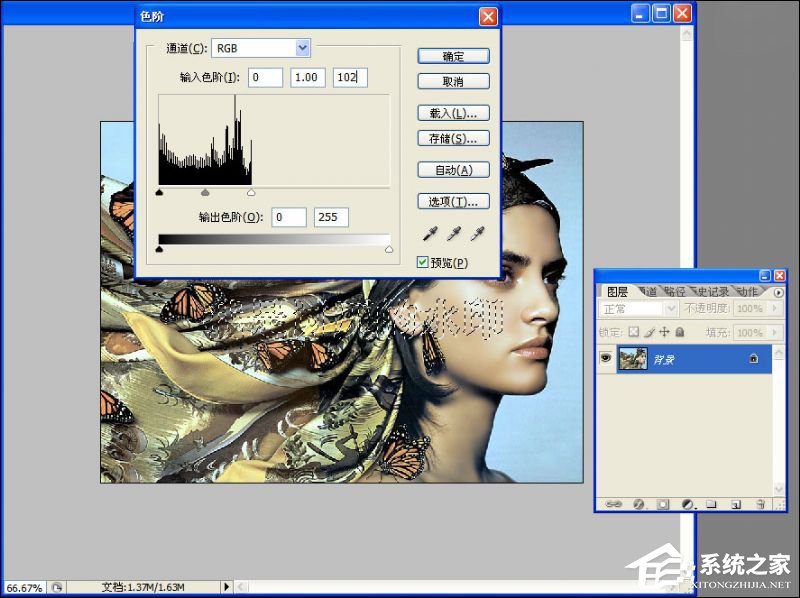
Task: Hide the 背景 layer with the eye icon
Action: 605,359
